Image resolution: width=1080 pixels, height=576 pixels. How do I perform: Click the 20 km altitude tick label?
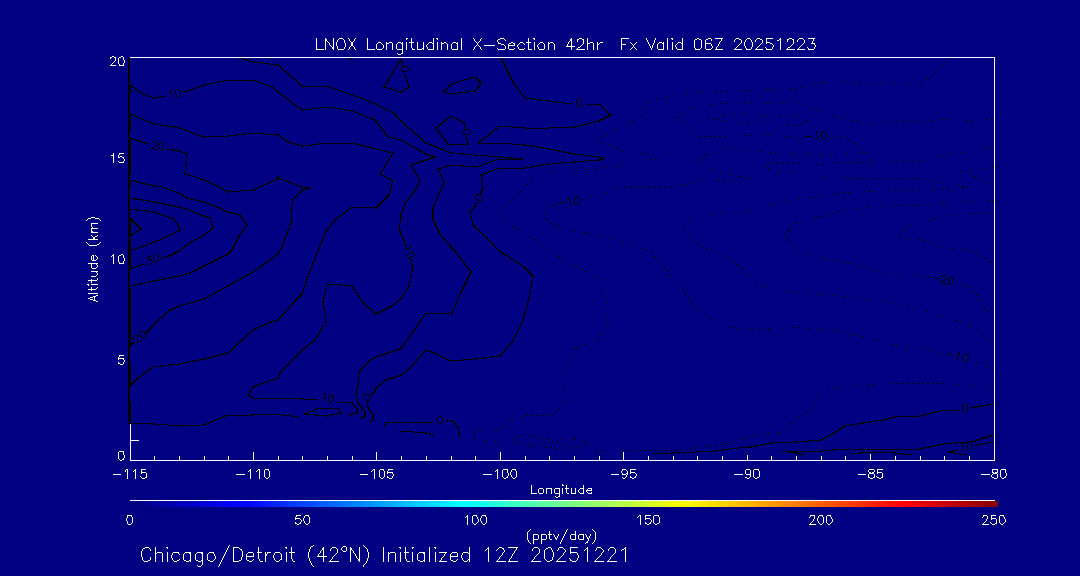click(116, 62)
